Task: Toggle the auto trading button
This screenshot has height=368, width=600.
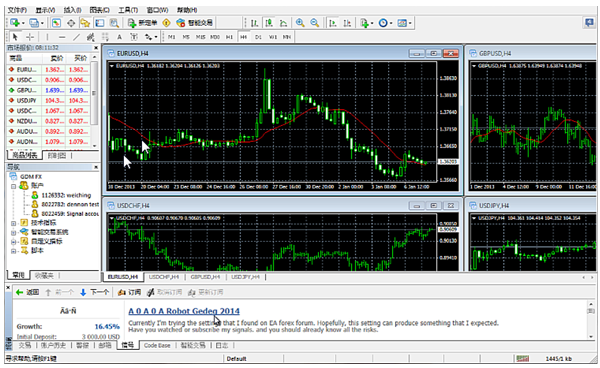Action: 194,23
